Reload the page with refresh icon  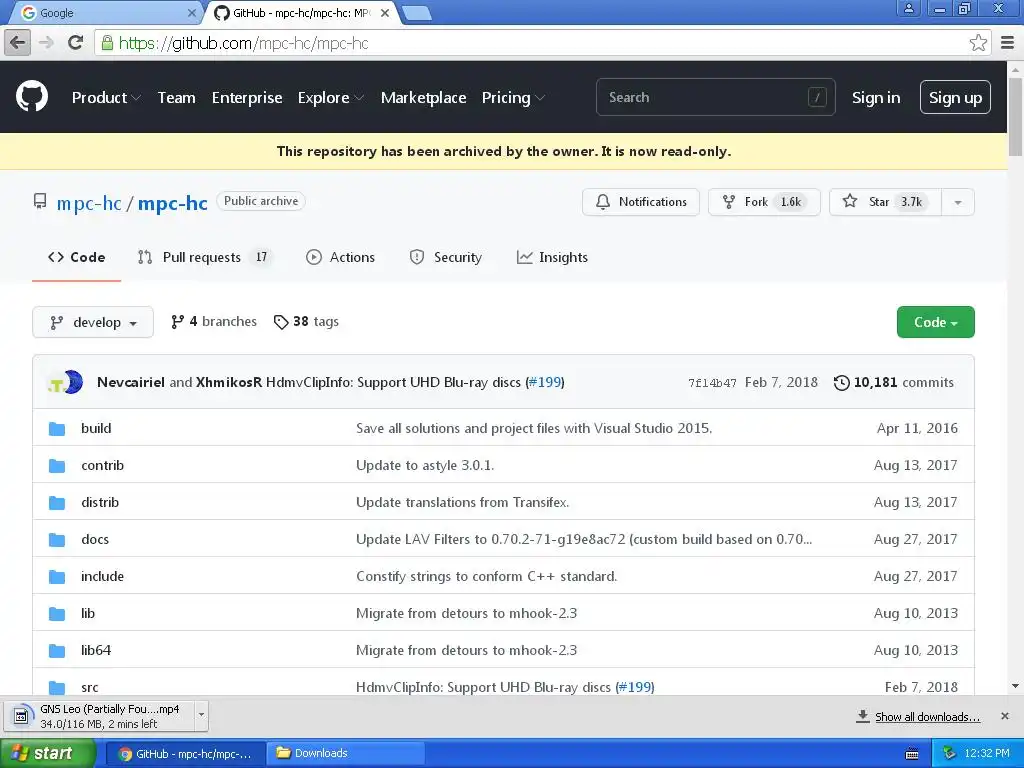[75, 43]
